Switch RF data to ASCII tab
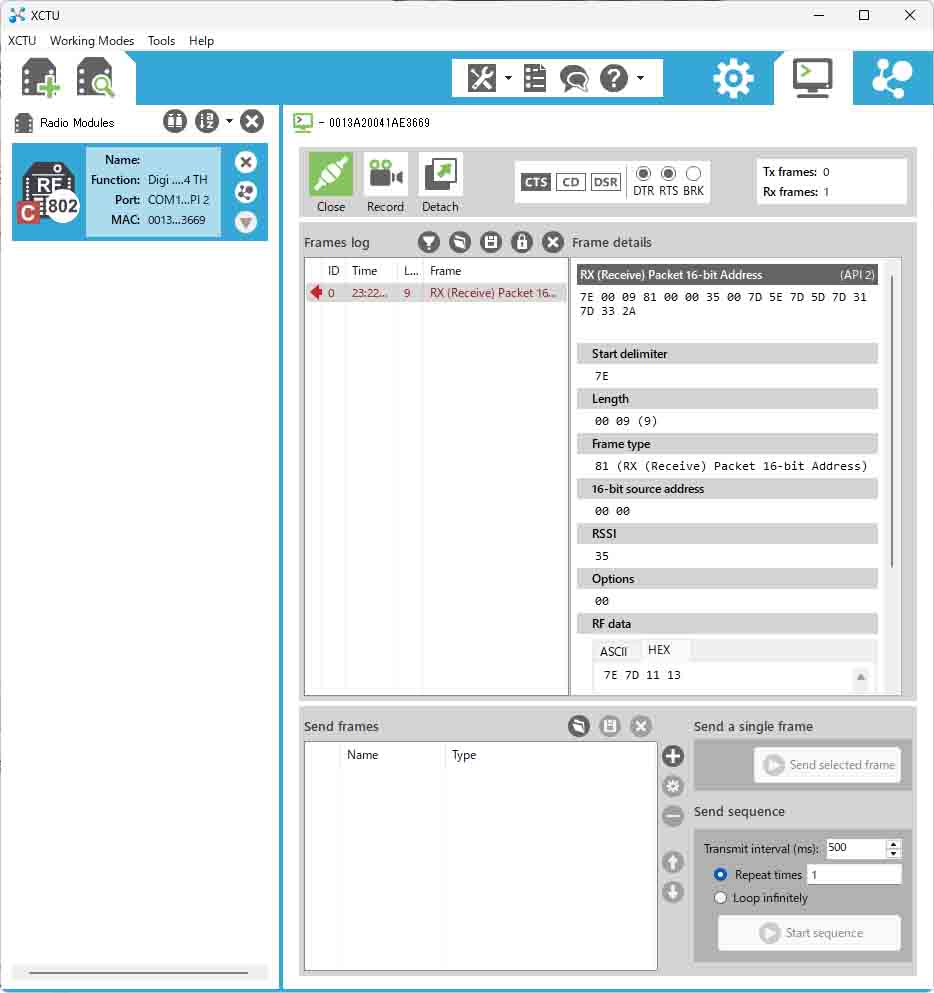This screenshot has height=993, width=934. pyautogui.click(x=614, y=651)
